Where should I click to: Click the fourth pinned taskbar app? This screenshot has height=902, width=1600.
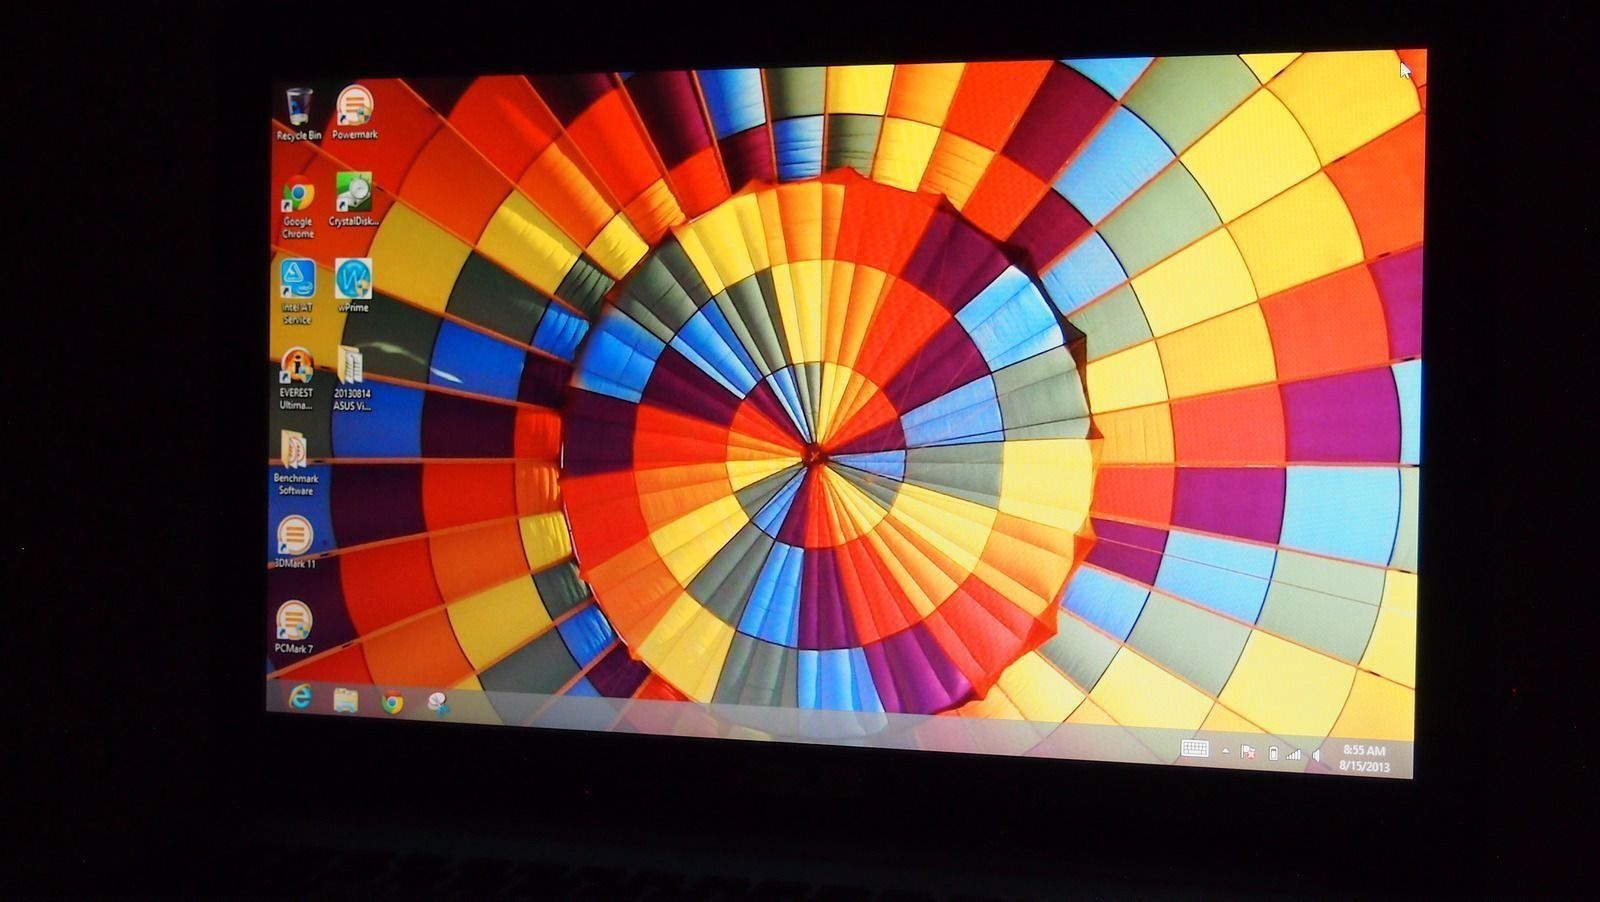(x=438, y=704)
